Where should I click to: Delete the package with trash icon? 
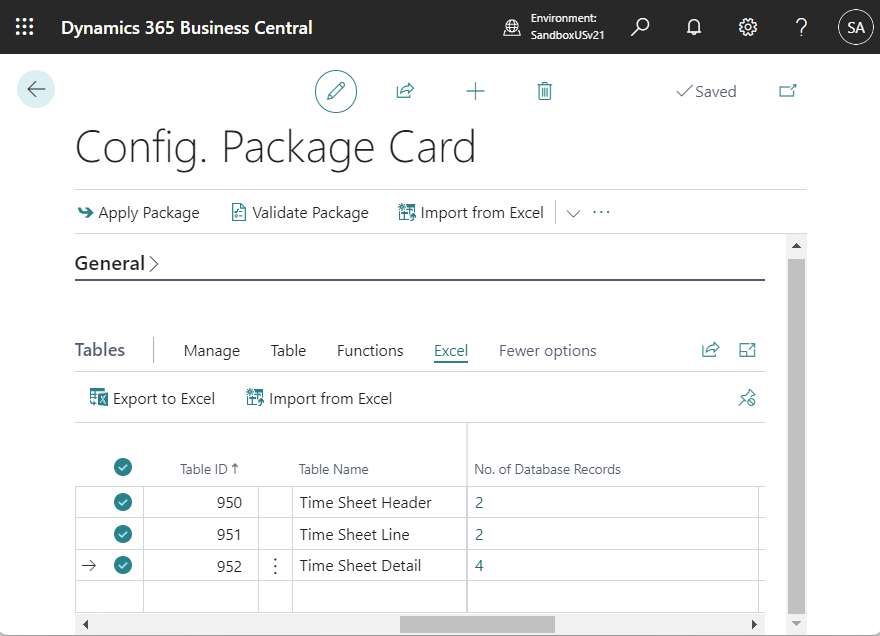tap(544, 91)
